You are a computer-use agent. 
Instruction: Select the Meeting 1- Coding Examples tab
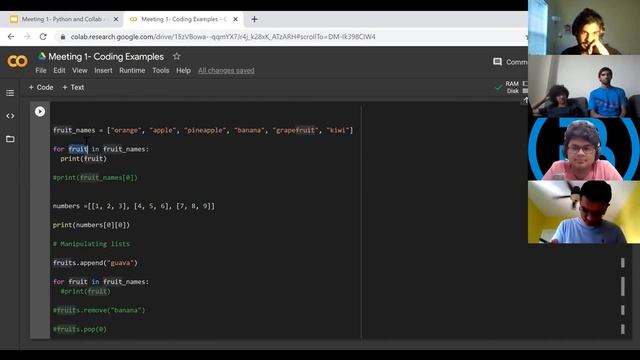(x=184, y=19)
